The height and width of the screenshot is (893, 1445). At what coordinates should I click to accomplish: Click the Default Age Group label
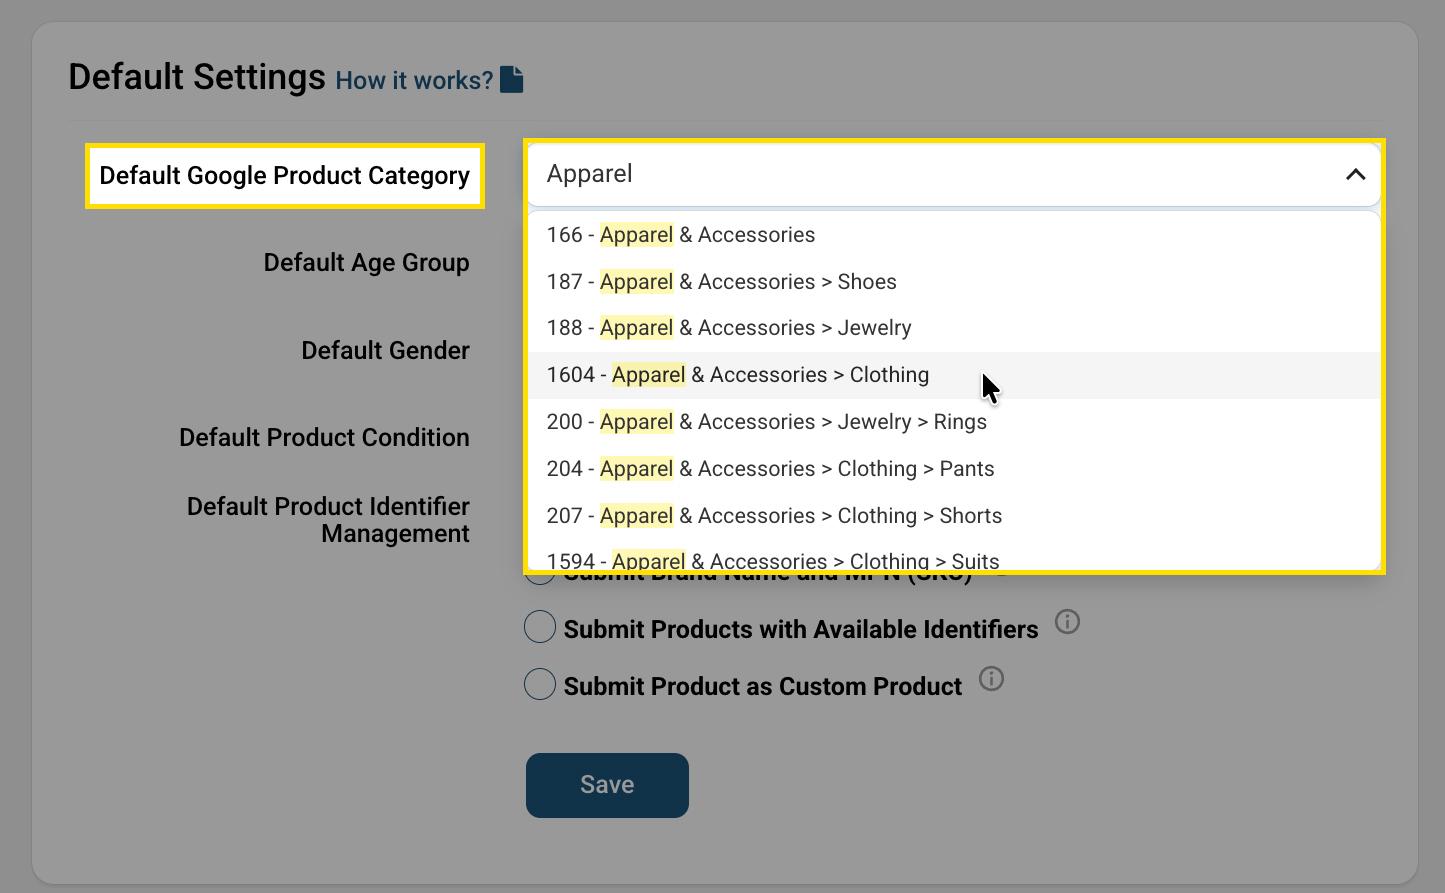[x=366, y=263]
